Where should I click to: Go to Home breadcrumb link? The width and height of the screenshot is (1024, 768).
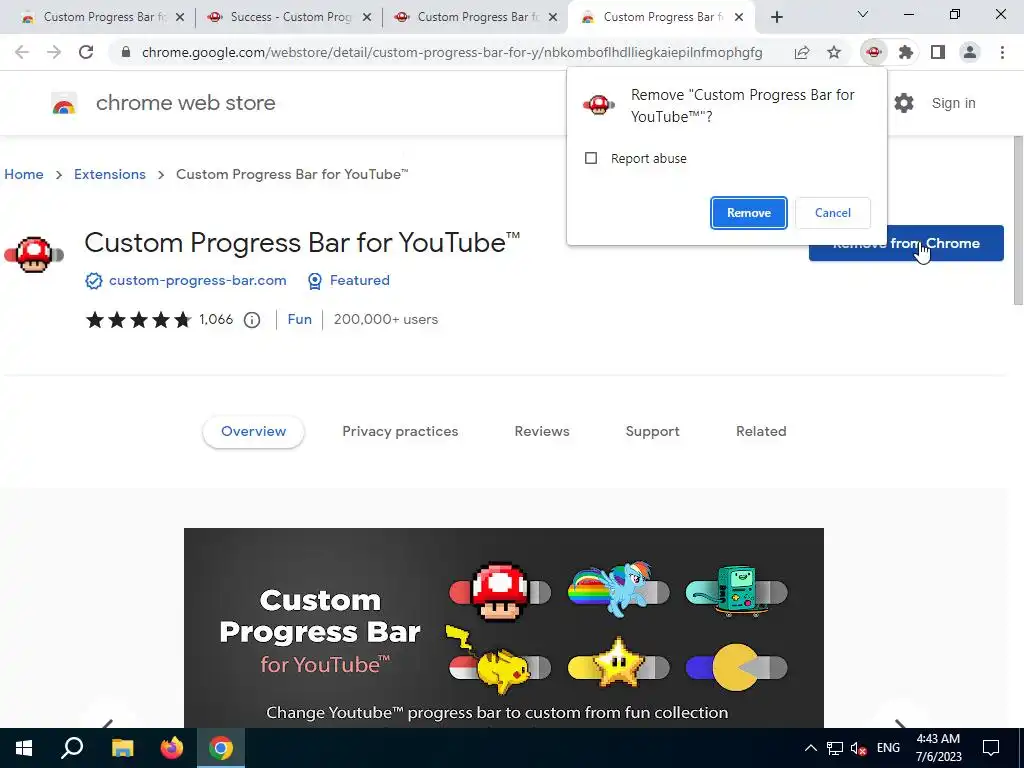[24, 174]
